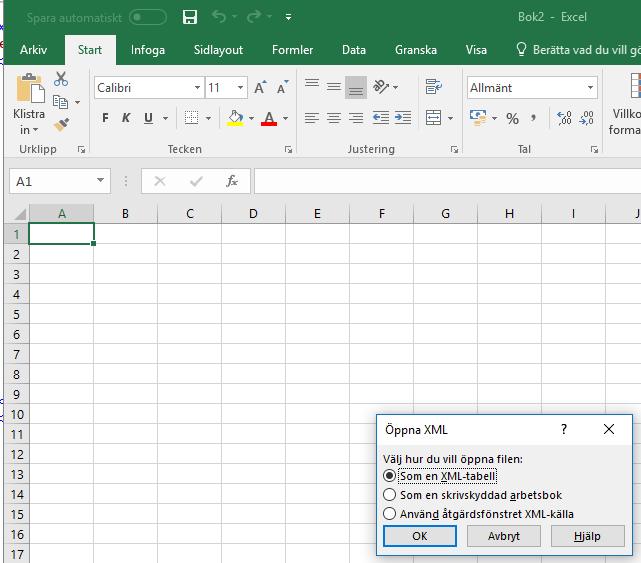
Task: Open the borders dropdown arrow
Action: coord(208,119)
